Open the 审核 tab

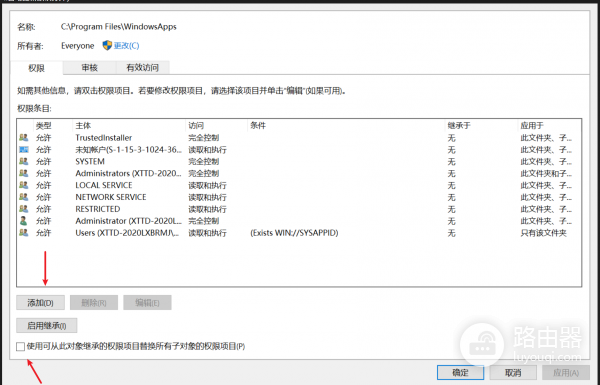[90, 67]
